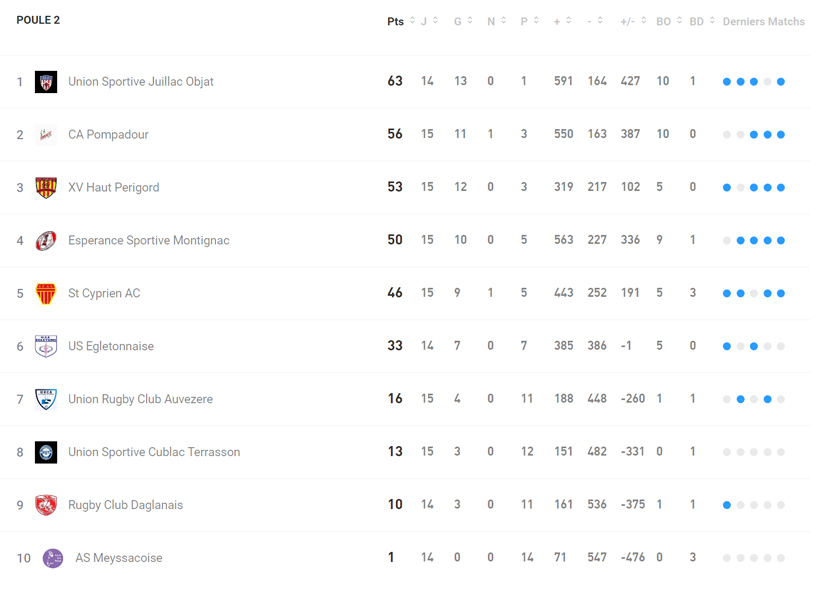Viewport: 822px width, 595px height.
Task: Click the CA Pompadour team logo
Action: pyautogui.click(x=46, y=135)
